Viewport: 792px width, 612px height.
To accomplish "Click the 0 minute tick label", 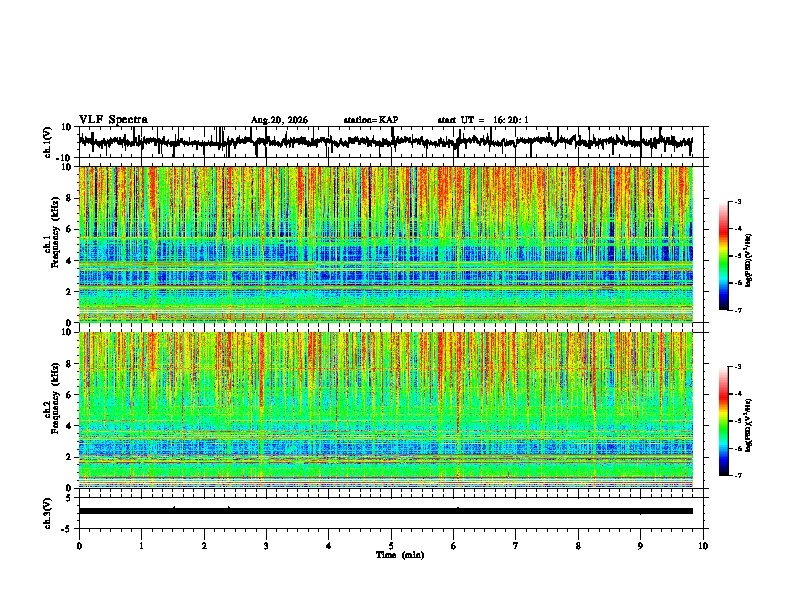I will [x=79, y=546].
